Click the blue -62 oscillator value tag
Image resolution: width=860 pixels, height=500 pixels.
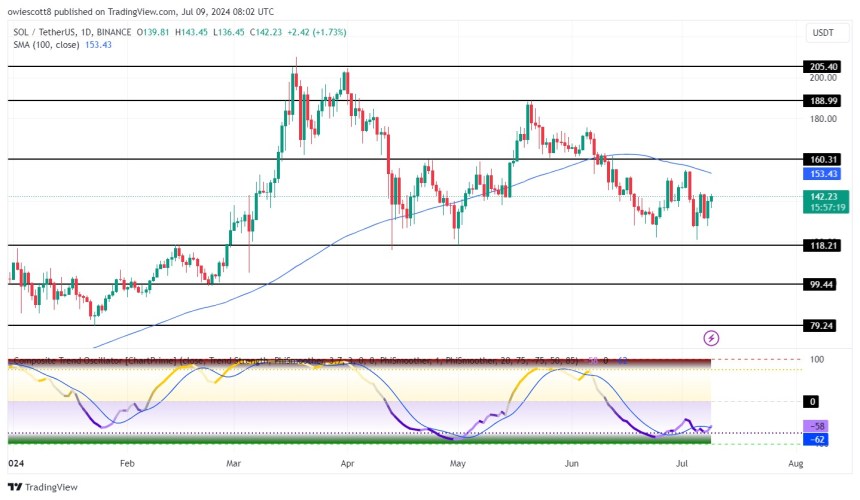pos(816,438)
